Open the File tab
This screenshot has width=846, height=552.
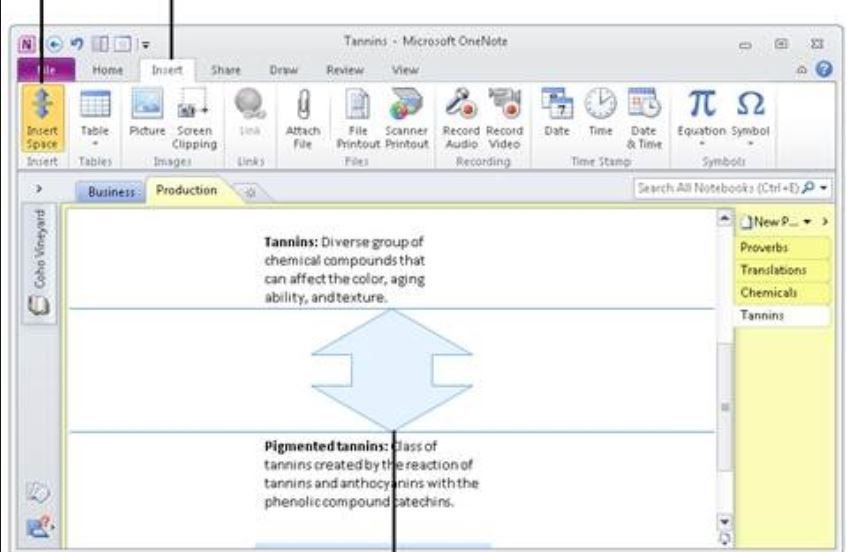point(46,70)
